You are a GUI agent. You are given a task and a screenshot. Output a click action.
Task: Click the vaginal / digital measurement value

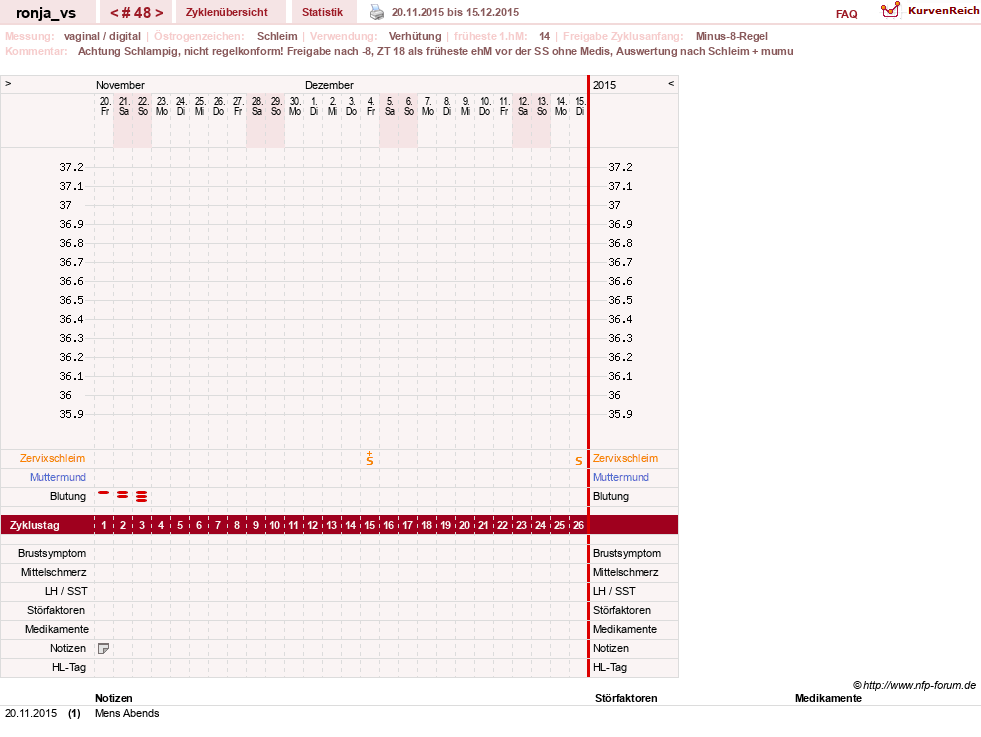pos(102,36)
